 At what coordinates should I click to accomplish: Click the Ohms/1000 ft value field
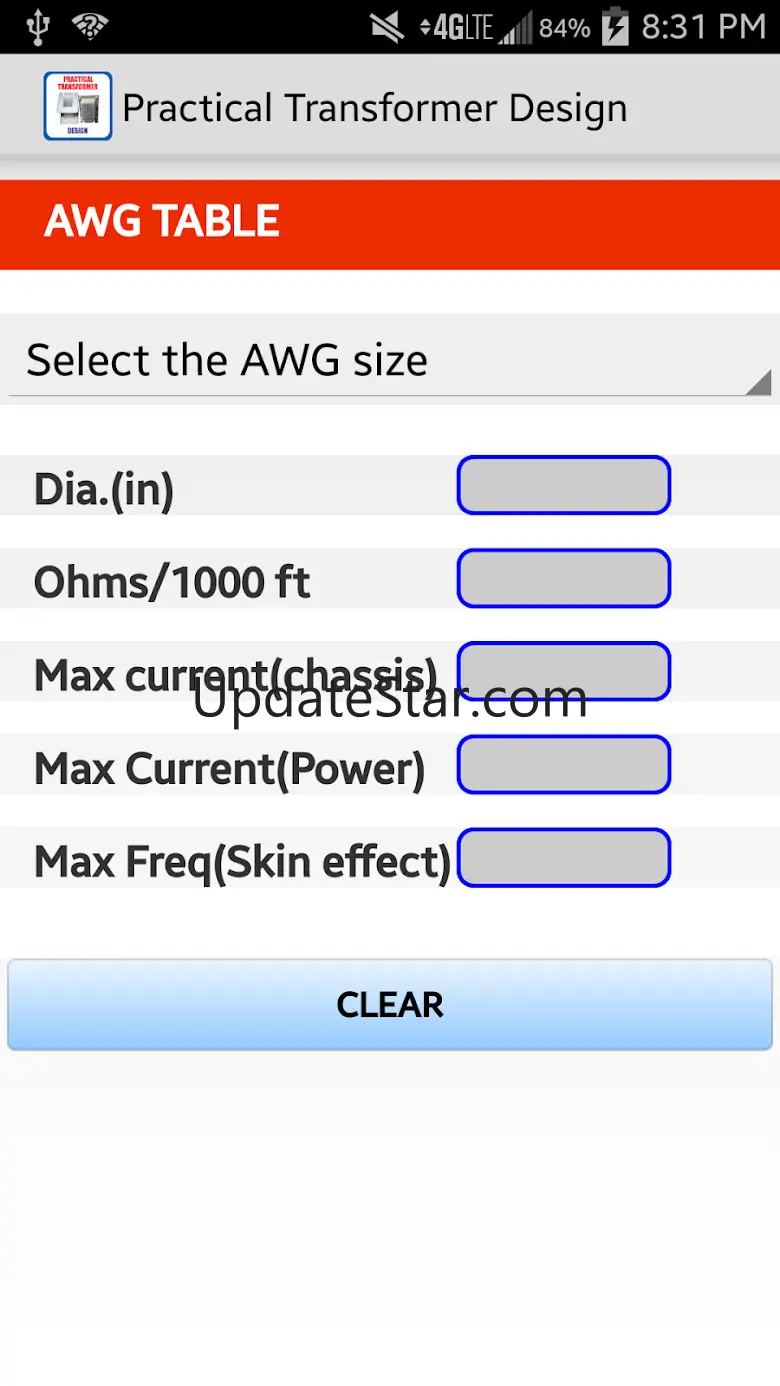click(564, 579)
